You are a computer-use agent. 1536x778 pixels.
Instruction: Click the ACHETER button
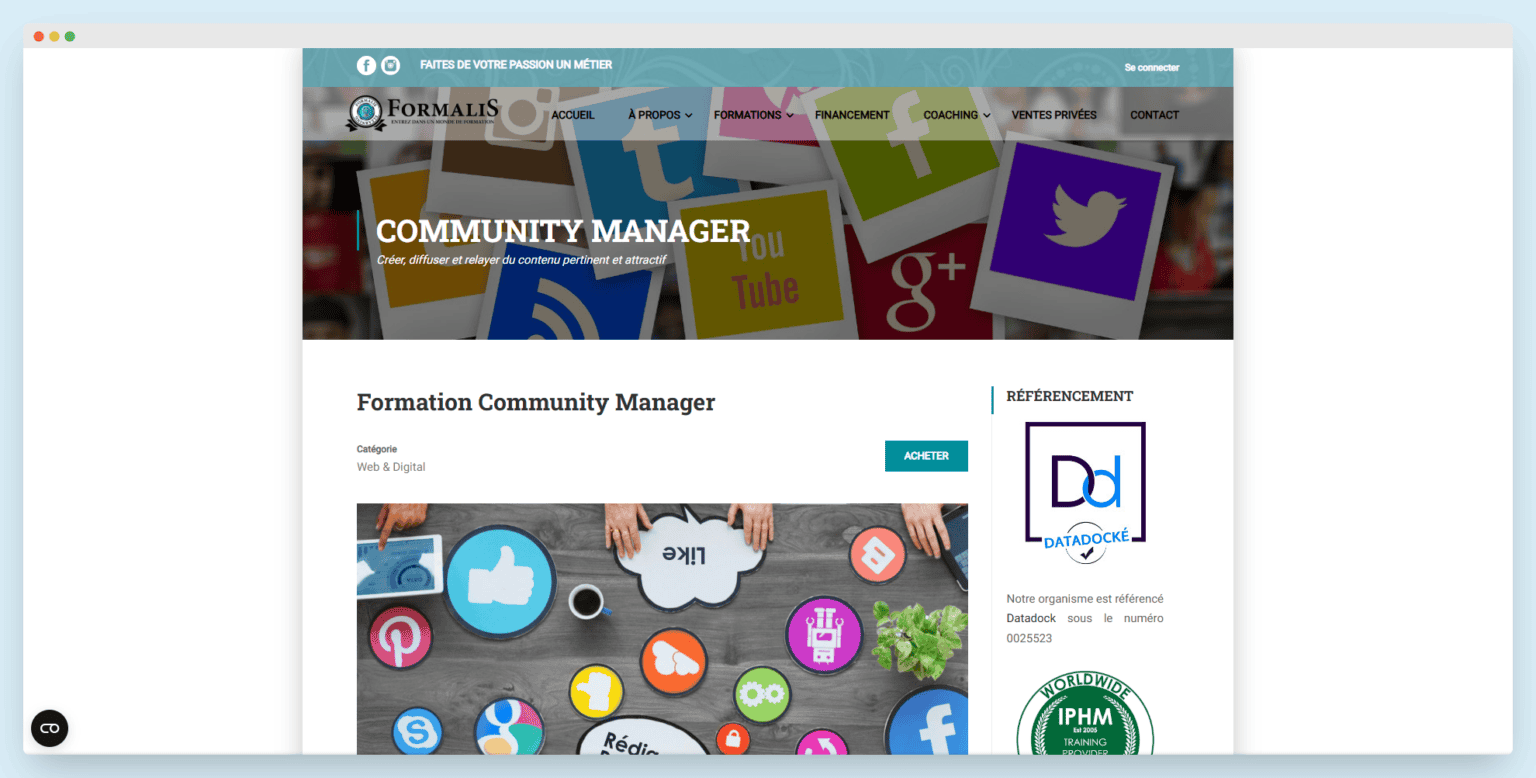tap(926, 455)
